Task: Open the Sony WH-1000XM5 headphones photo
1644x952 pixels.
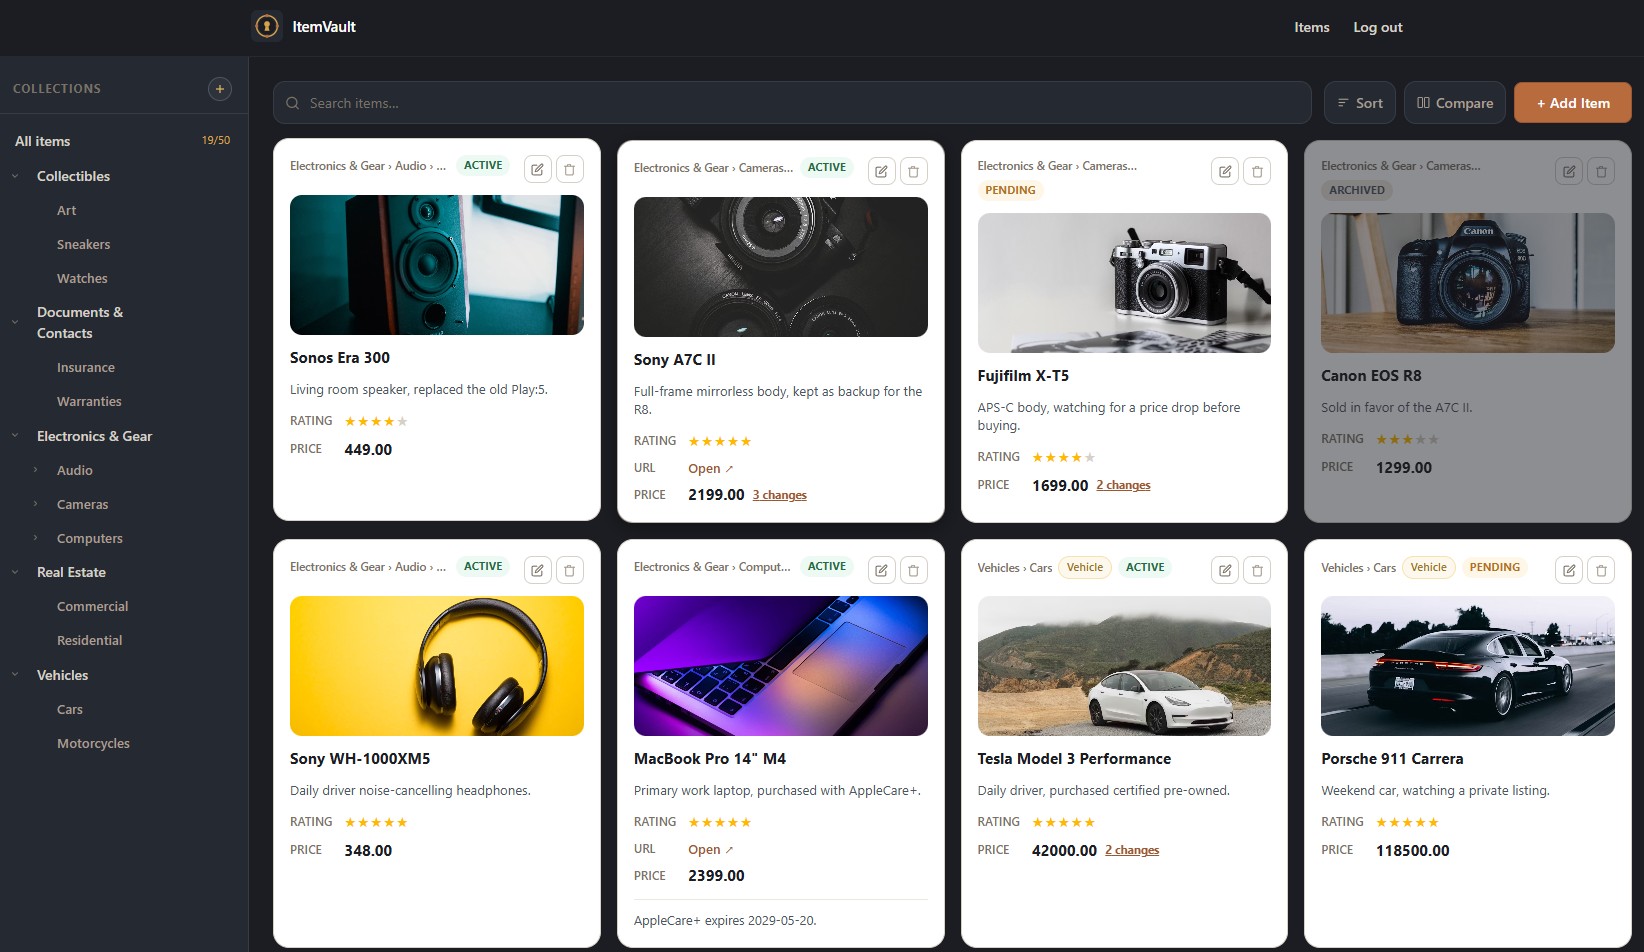Action: (437, 666)
